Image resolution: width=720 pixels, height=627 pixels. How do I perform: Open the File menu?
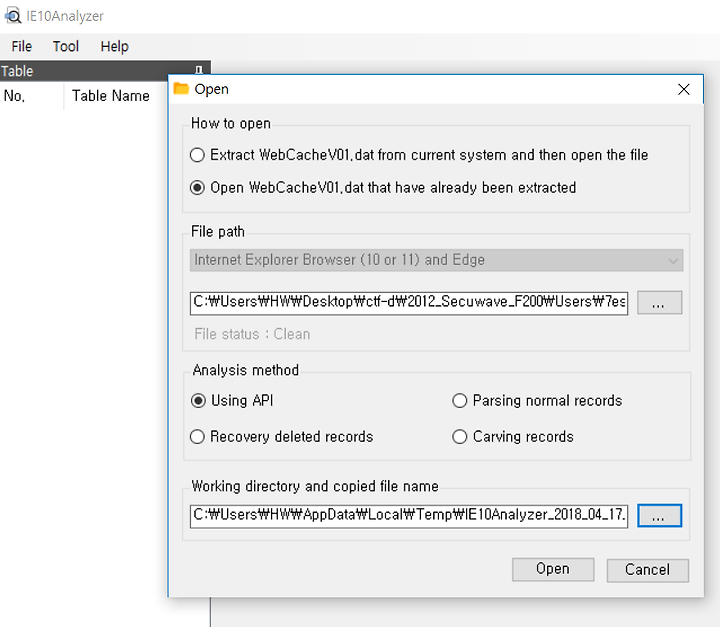(x=22, y=46)
